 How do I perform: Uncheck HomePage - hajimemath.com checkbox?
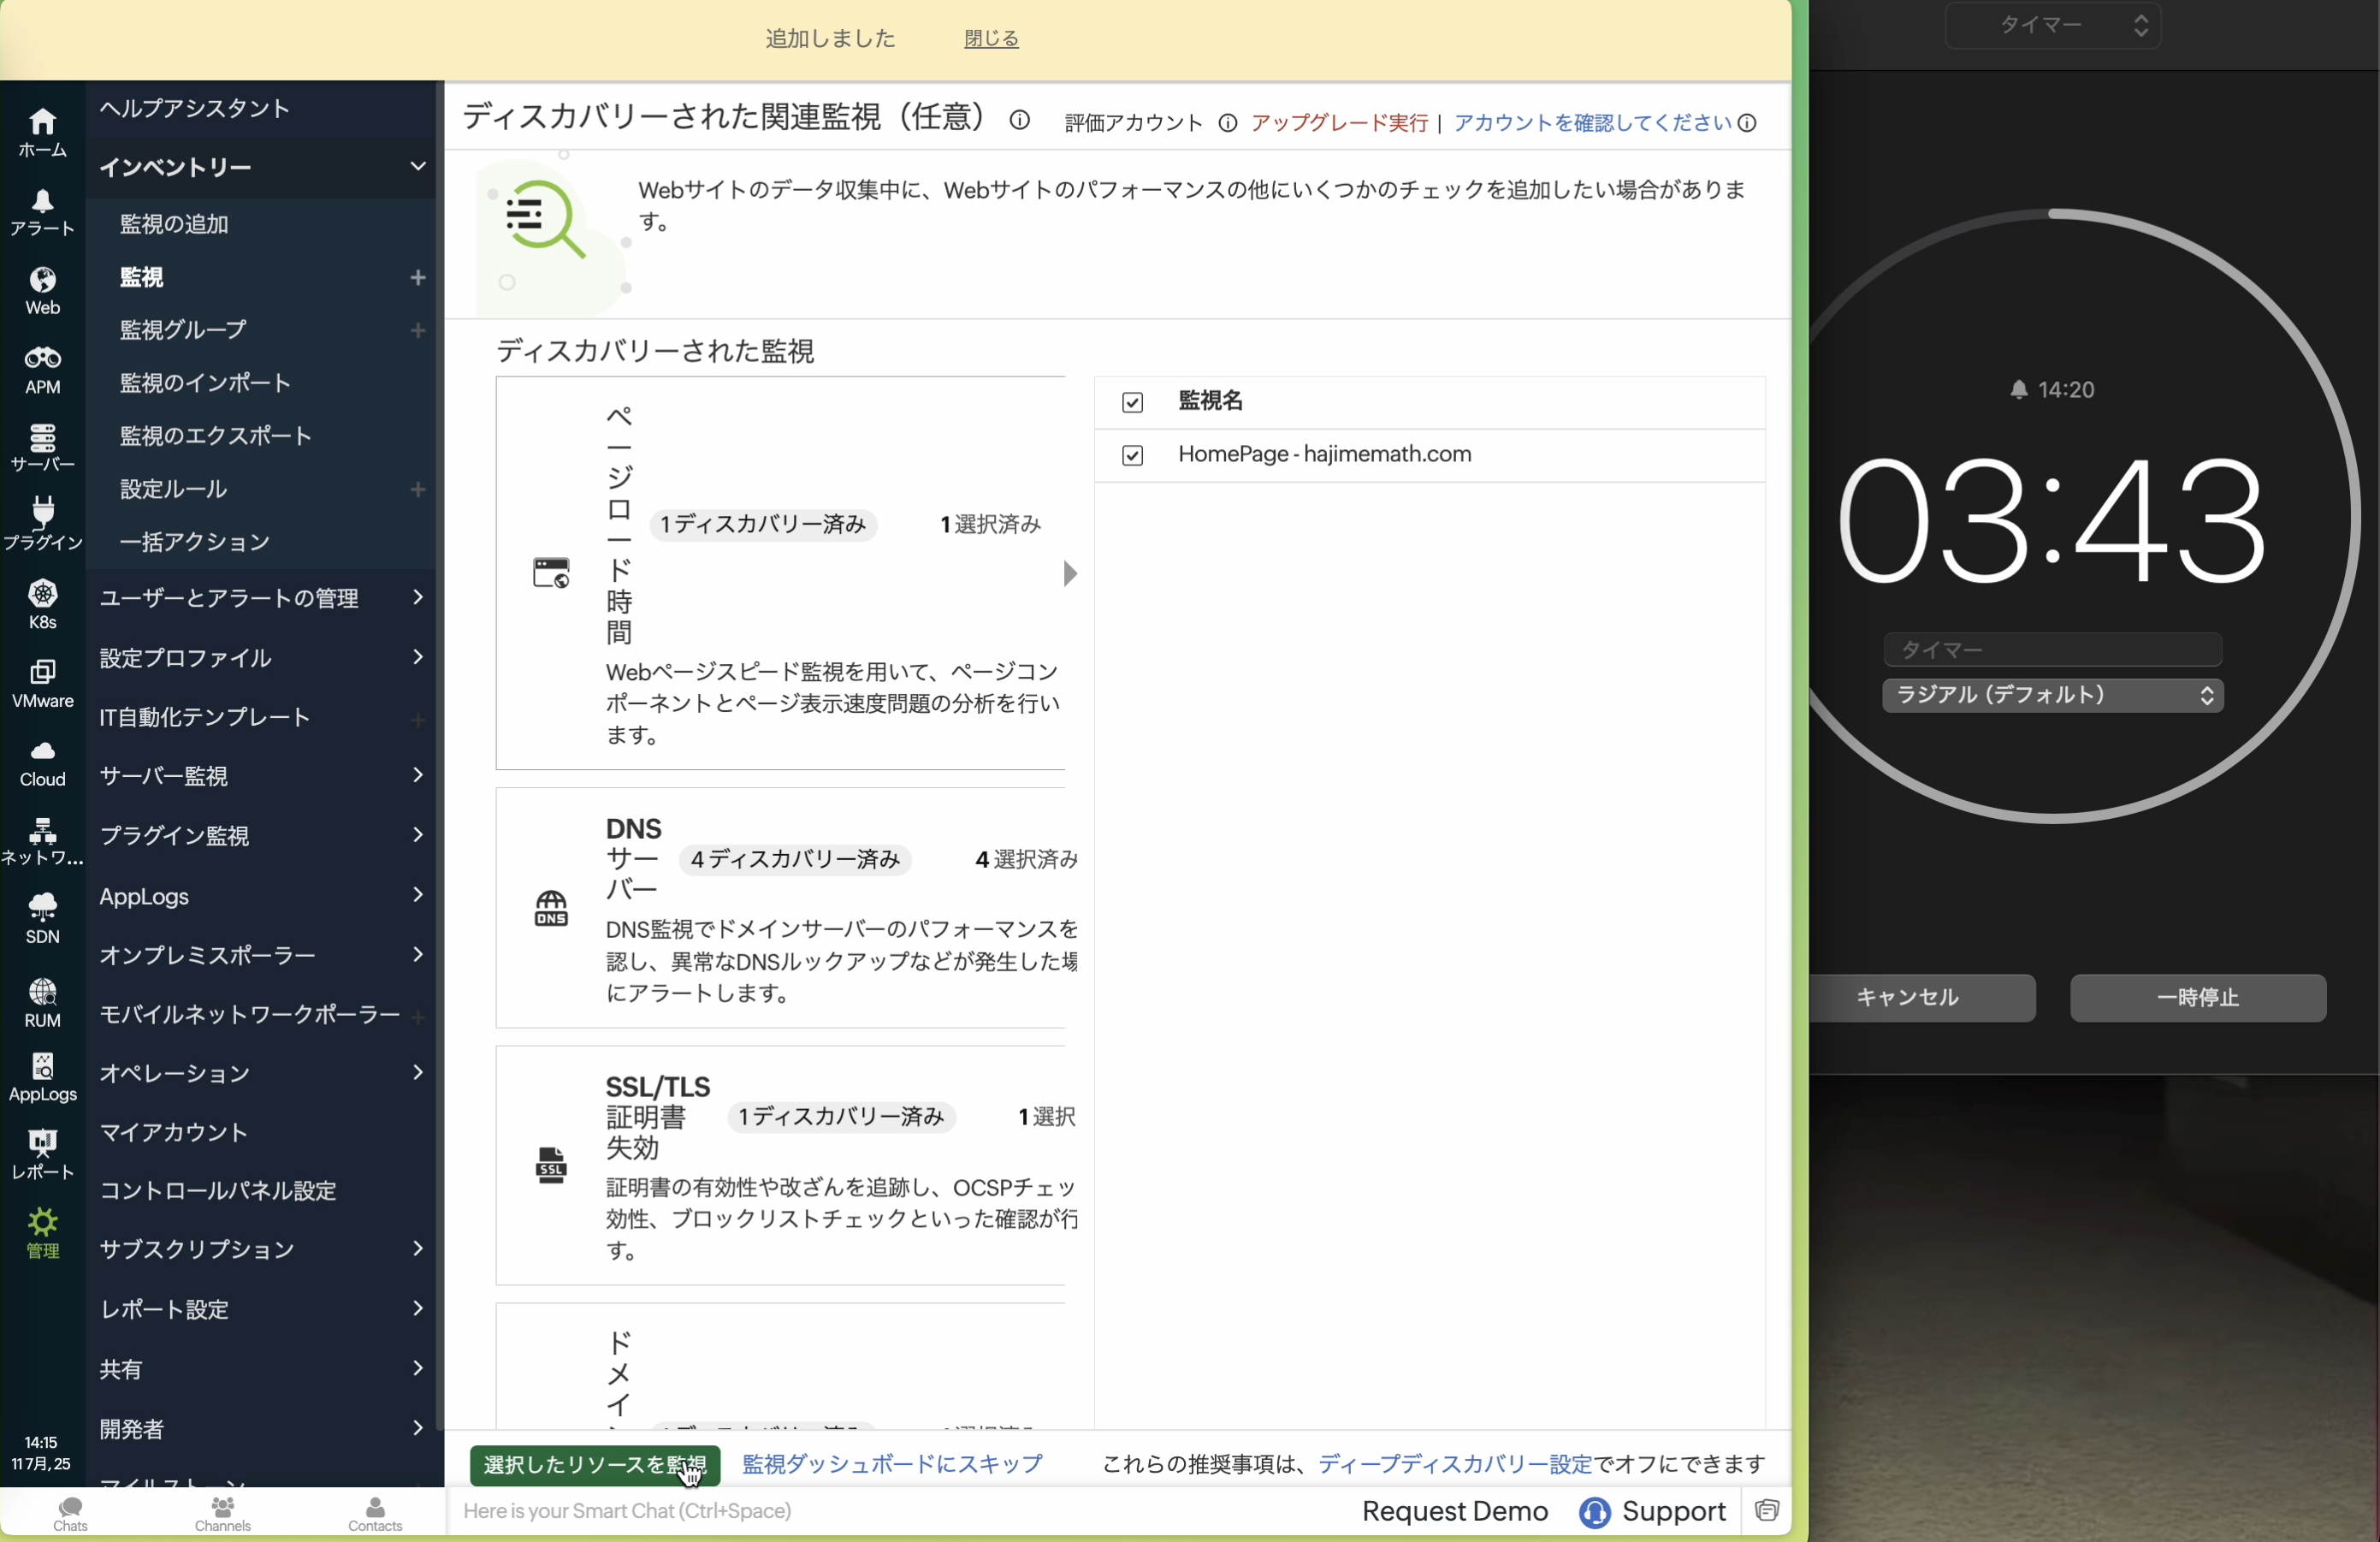(x=1132, y=455)
